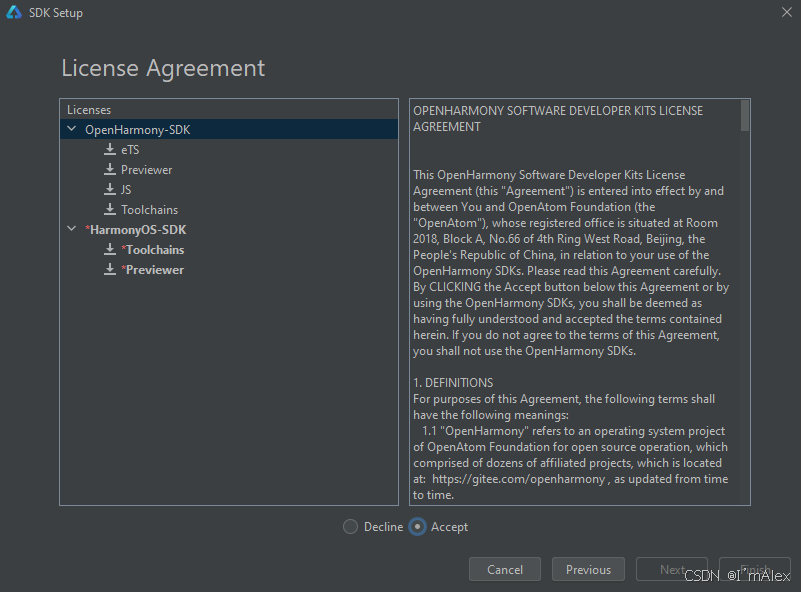Select Toolchains under OpenHarmony-SDK
The height and width of the screenshot is (592, 801).
(229, 209)
